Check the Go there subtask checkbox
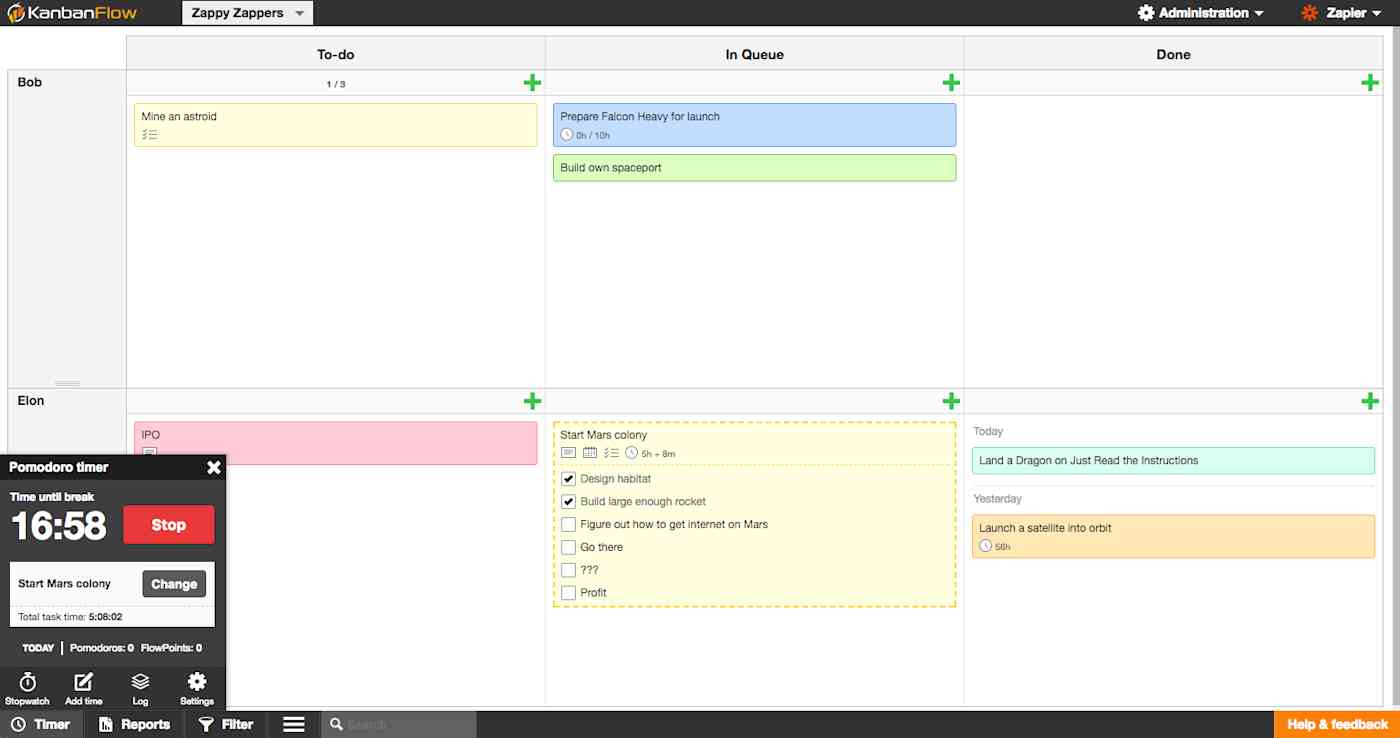Image resolution: width=1400 pixels, height=738 pixels. 568,547
